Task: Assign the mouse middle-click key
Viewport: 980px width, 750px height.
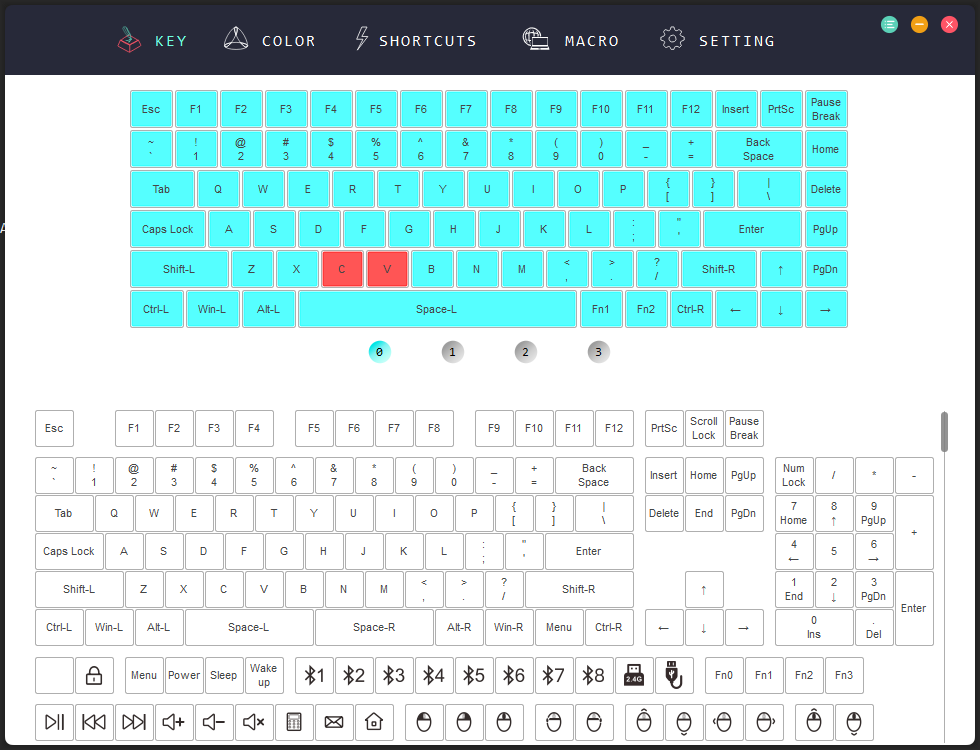Action: pyautogui.click(x=504, y=722)
